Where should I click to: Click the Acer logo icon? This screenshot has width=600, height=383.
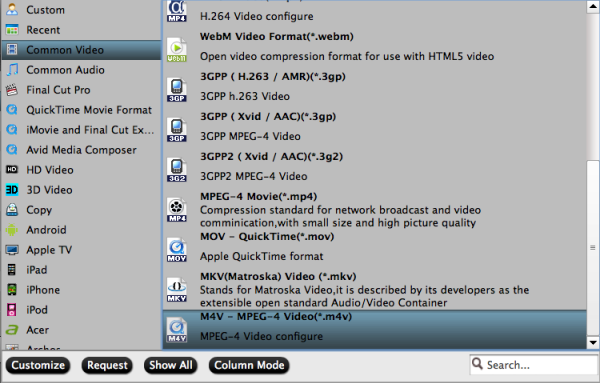click(x=12, y=330)
